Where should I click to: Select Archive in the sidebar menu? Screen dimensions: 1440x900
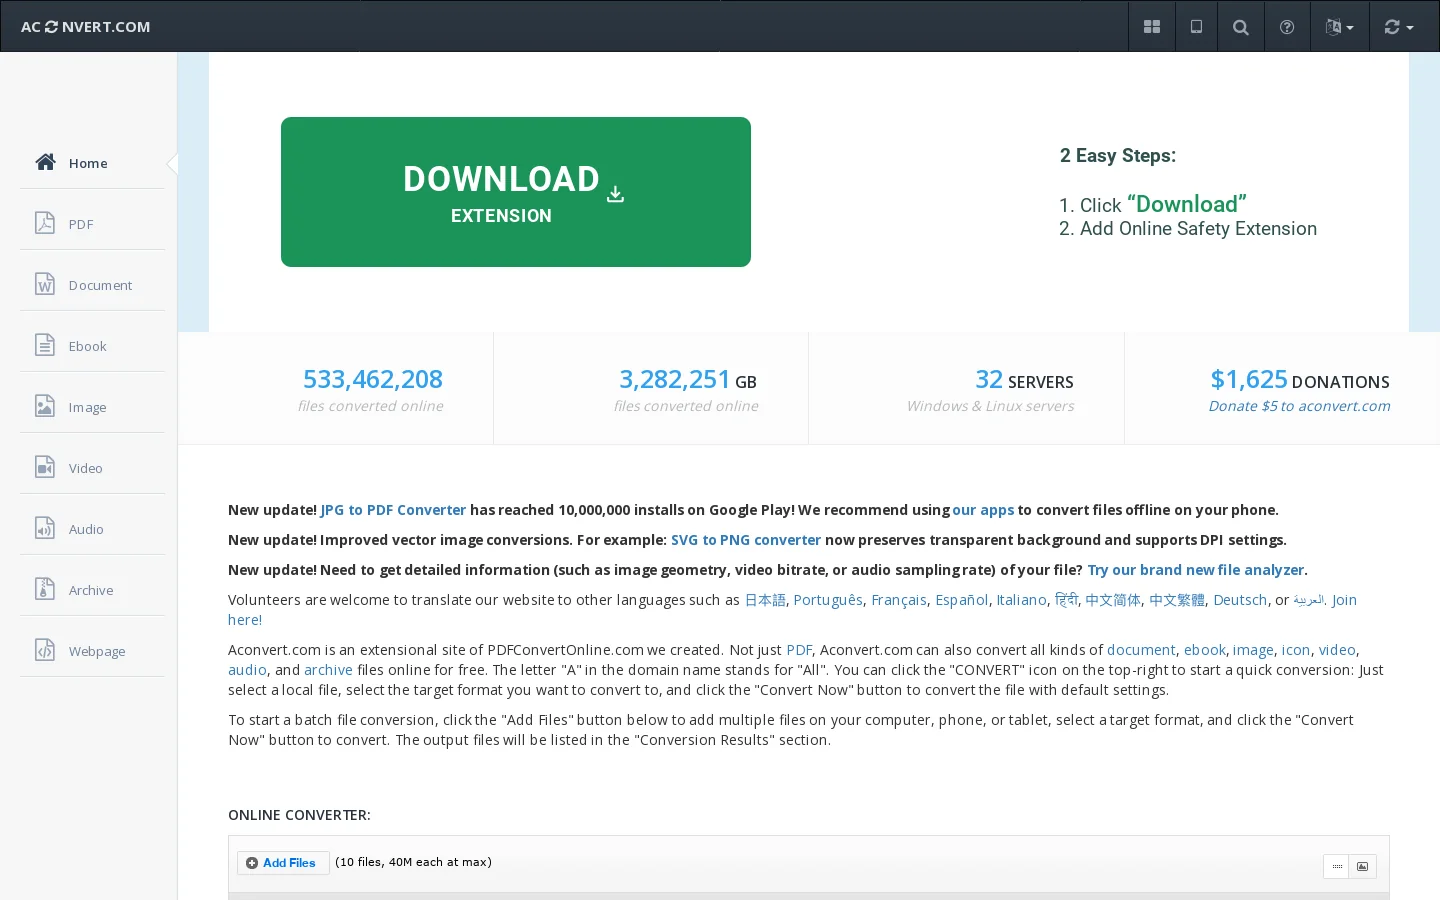(x=92, y=590)
